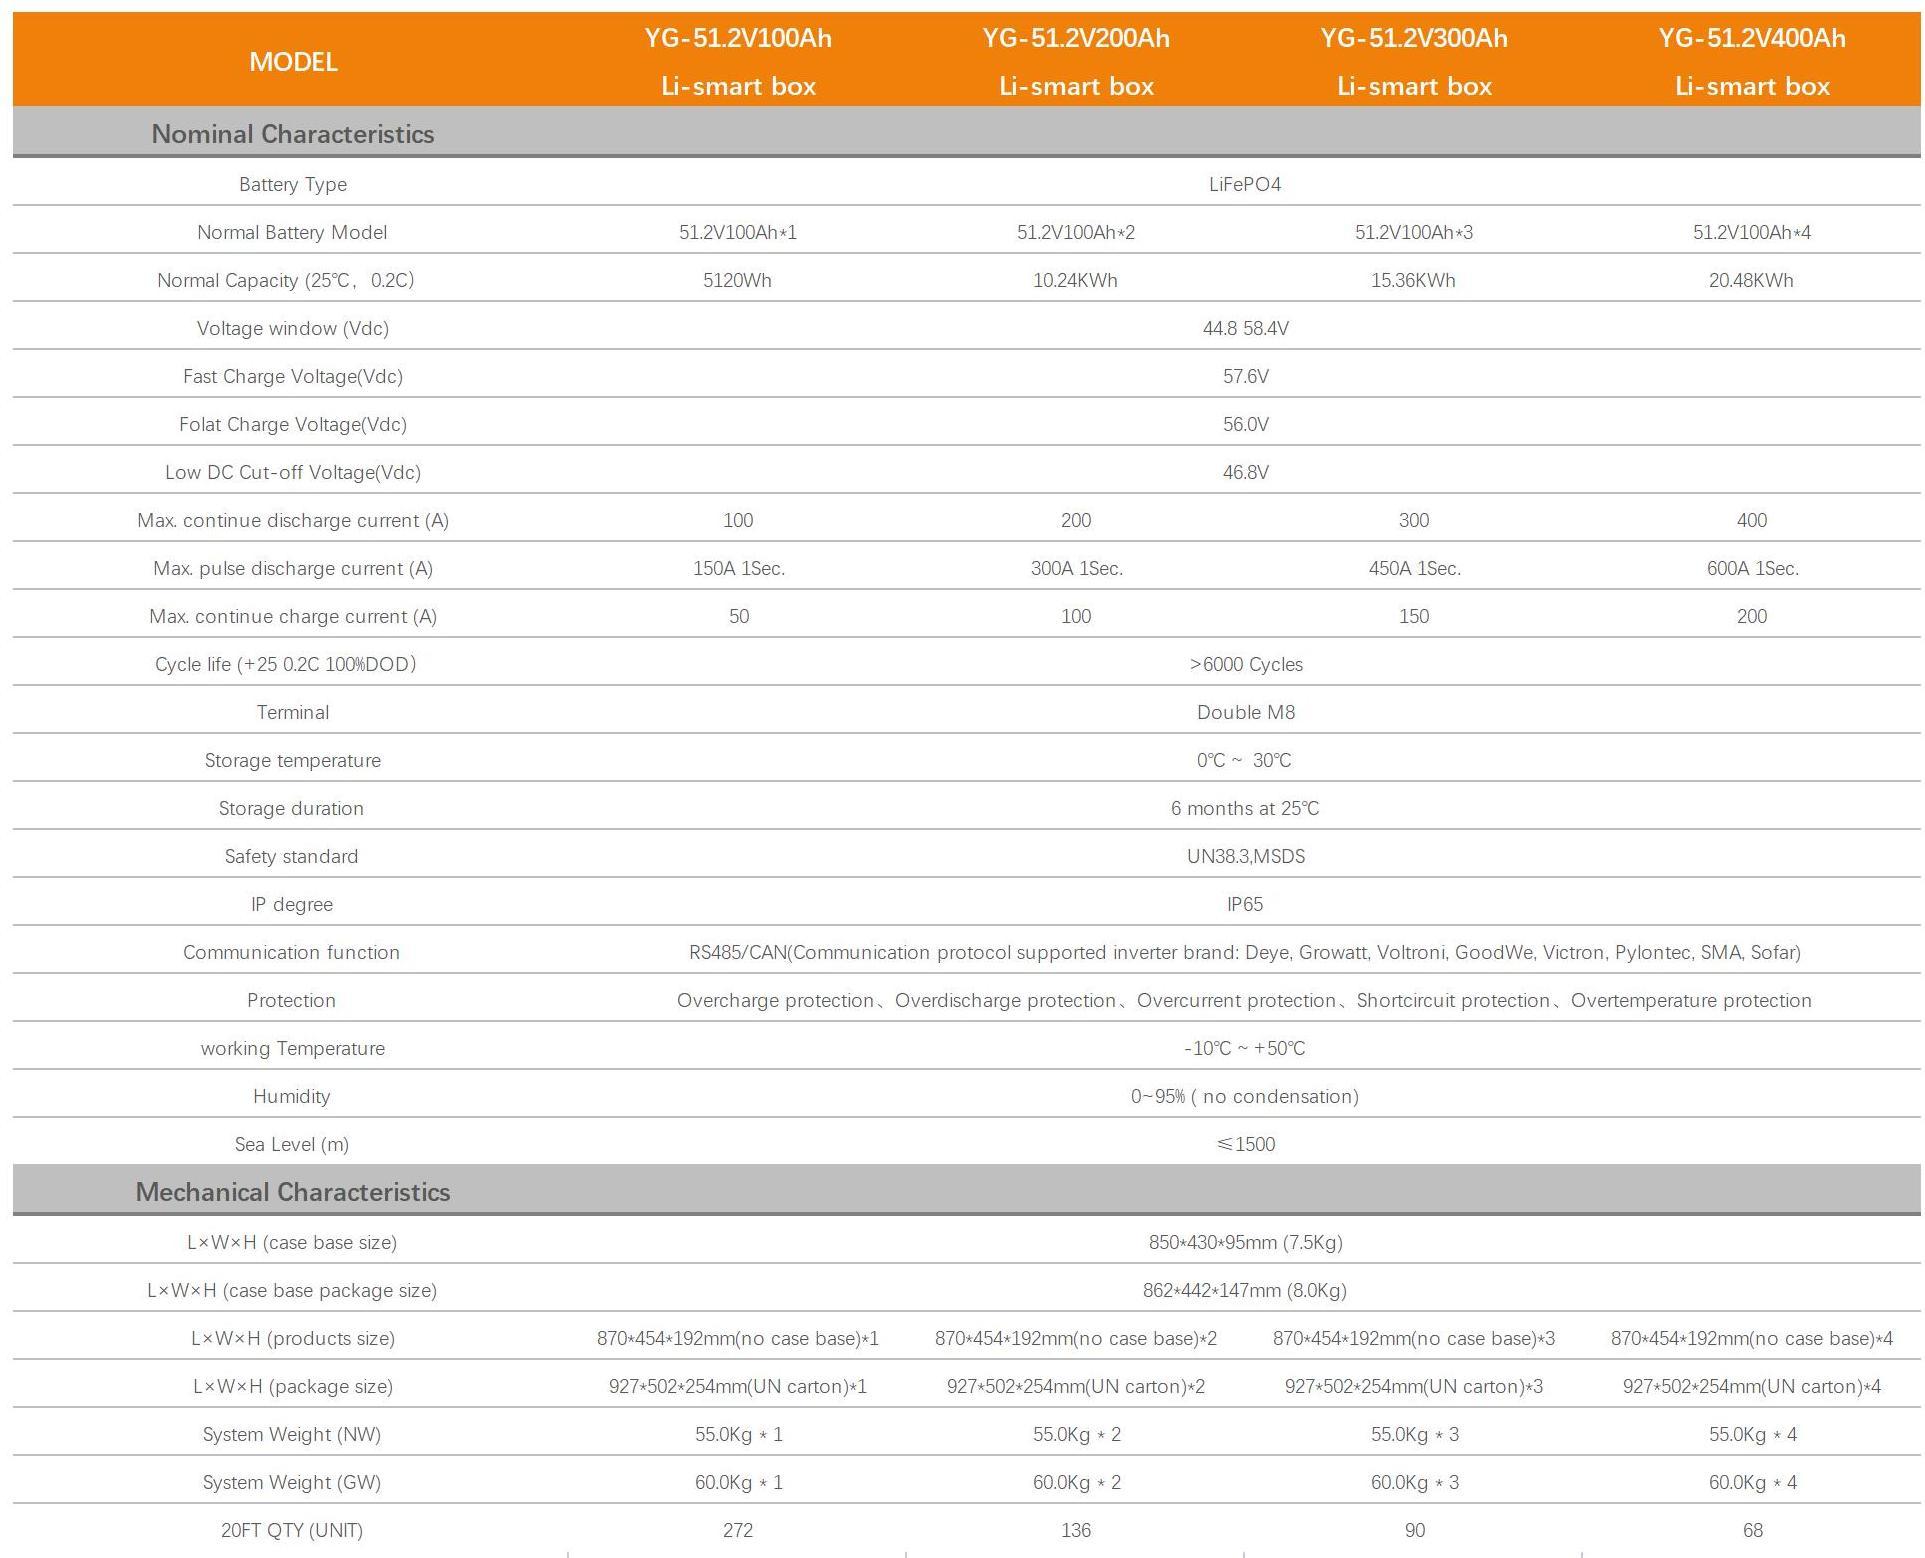Select the 20.48KWh capacity value
1925x1558 pixels.
click(x=1752, y=280)
